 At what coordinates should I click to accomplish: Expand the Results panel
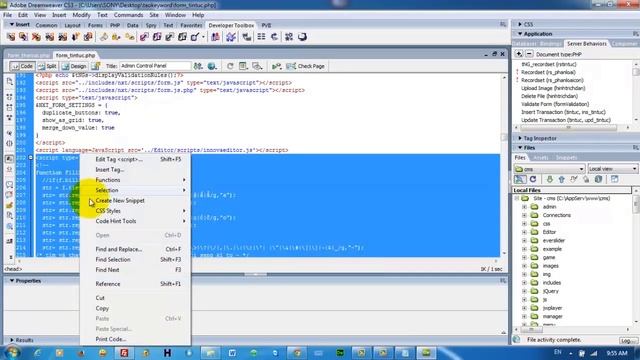click(12, 340)
